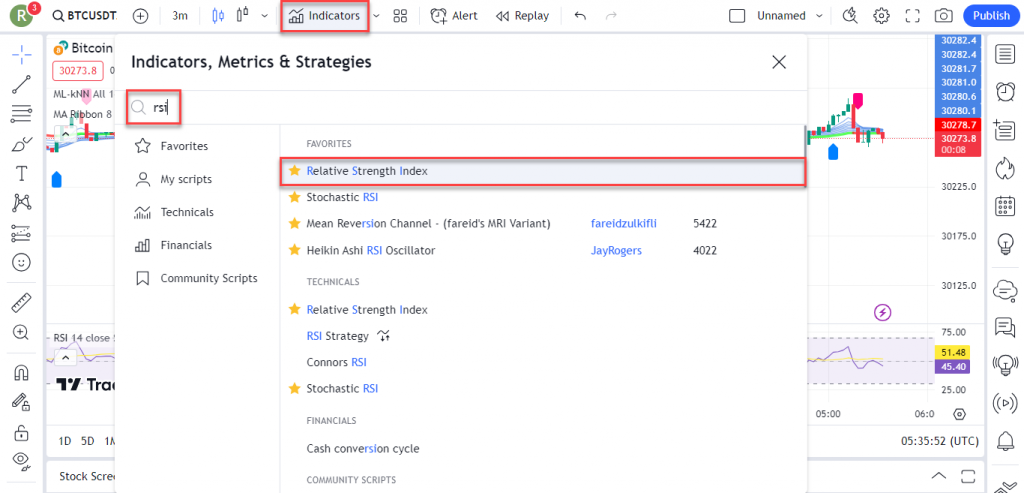Toggle stay in drawing mode

point(22,402)
